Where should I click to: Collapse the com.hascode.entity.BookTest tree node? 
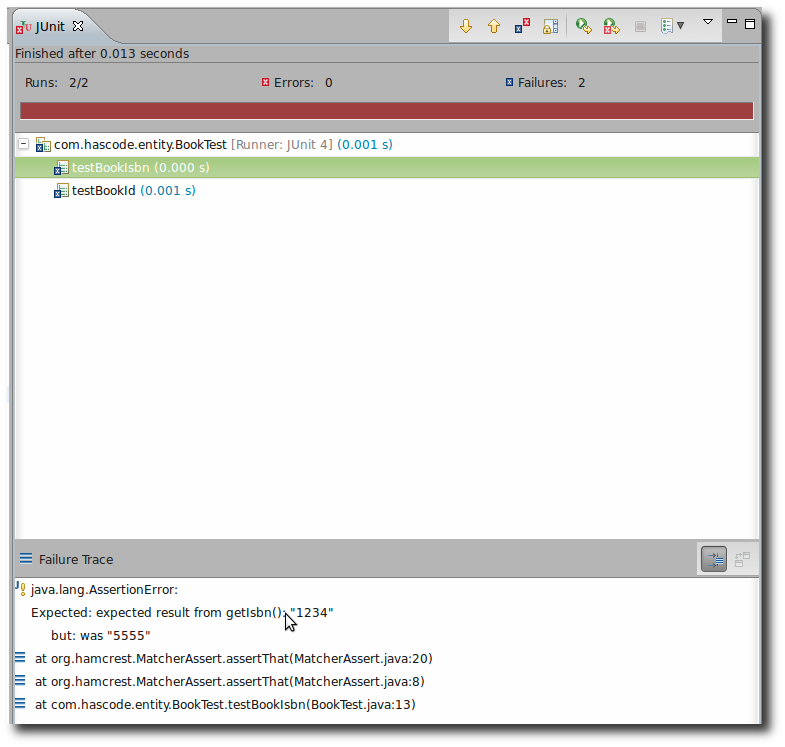[23, 145]
